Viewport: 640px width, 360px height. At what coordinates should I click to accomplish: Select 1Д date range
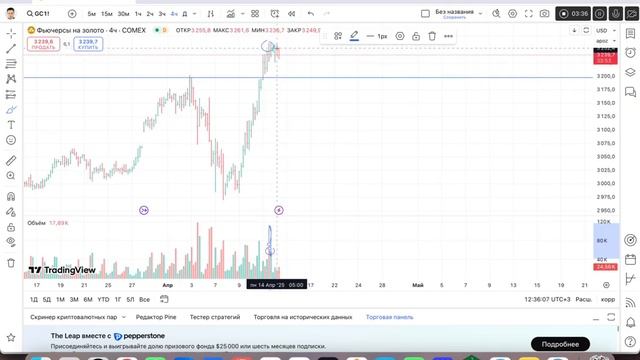[34, 300]
